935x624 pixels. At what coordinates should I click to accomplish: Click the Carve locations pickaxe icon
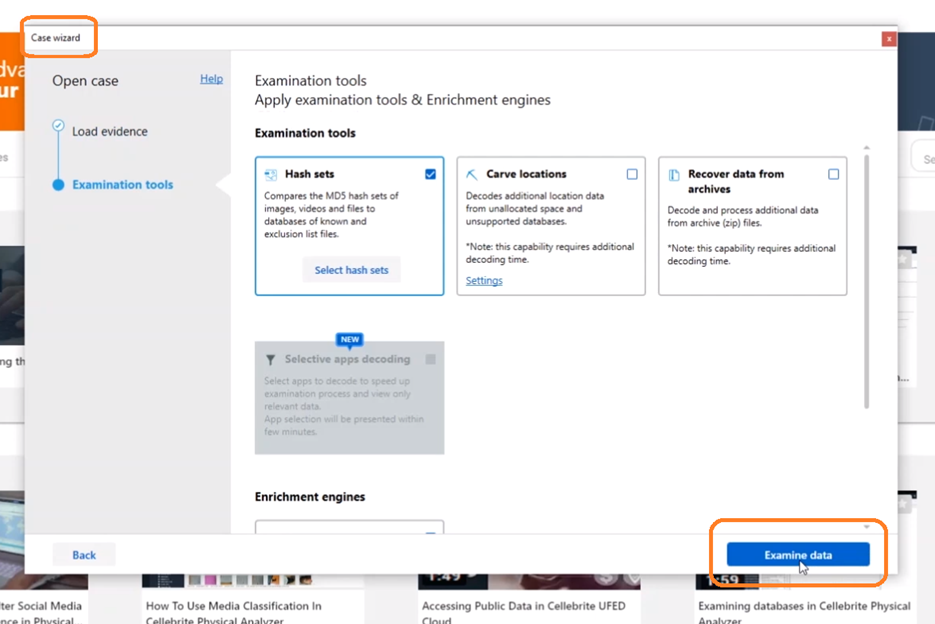pyautogui.click(x=472, y=174)
